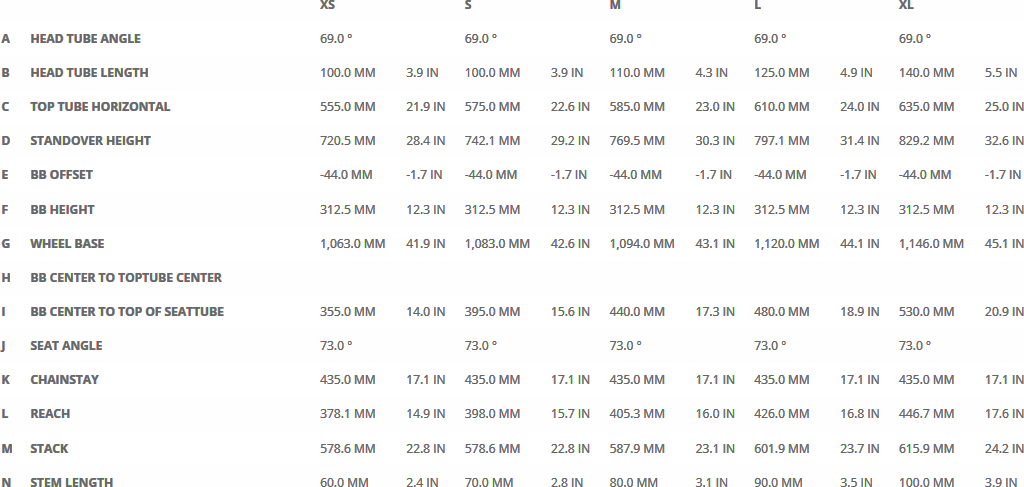Click the STANDOVER HEIGHT row label
The image size is (1024, 487).
(x=90, y=141)
